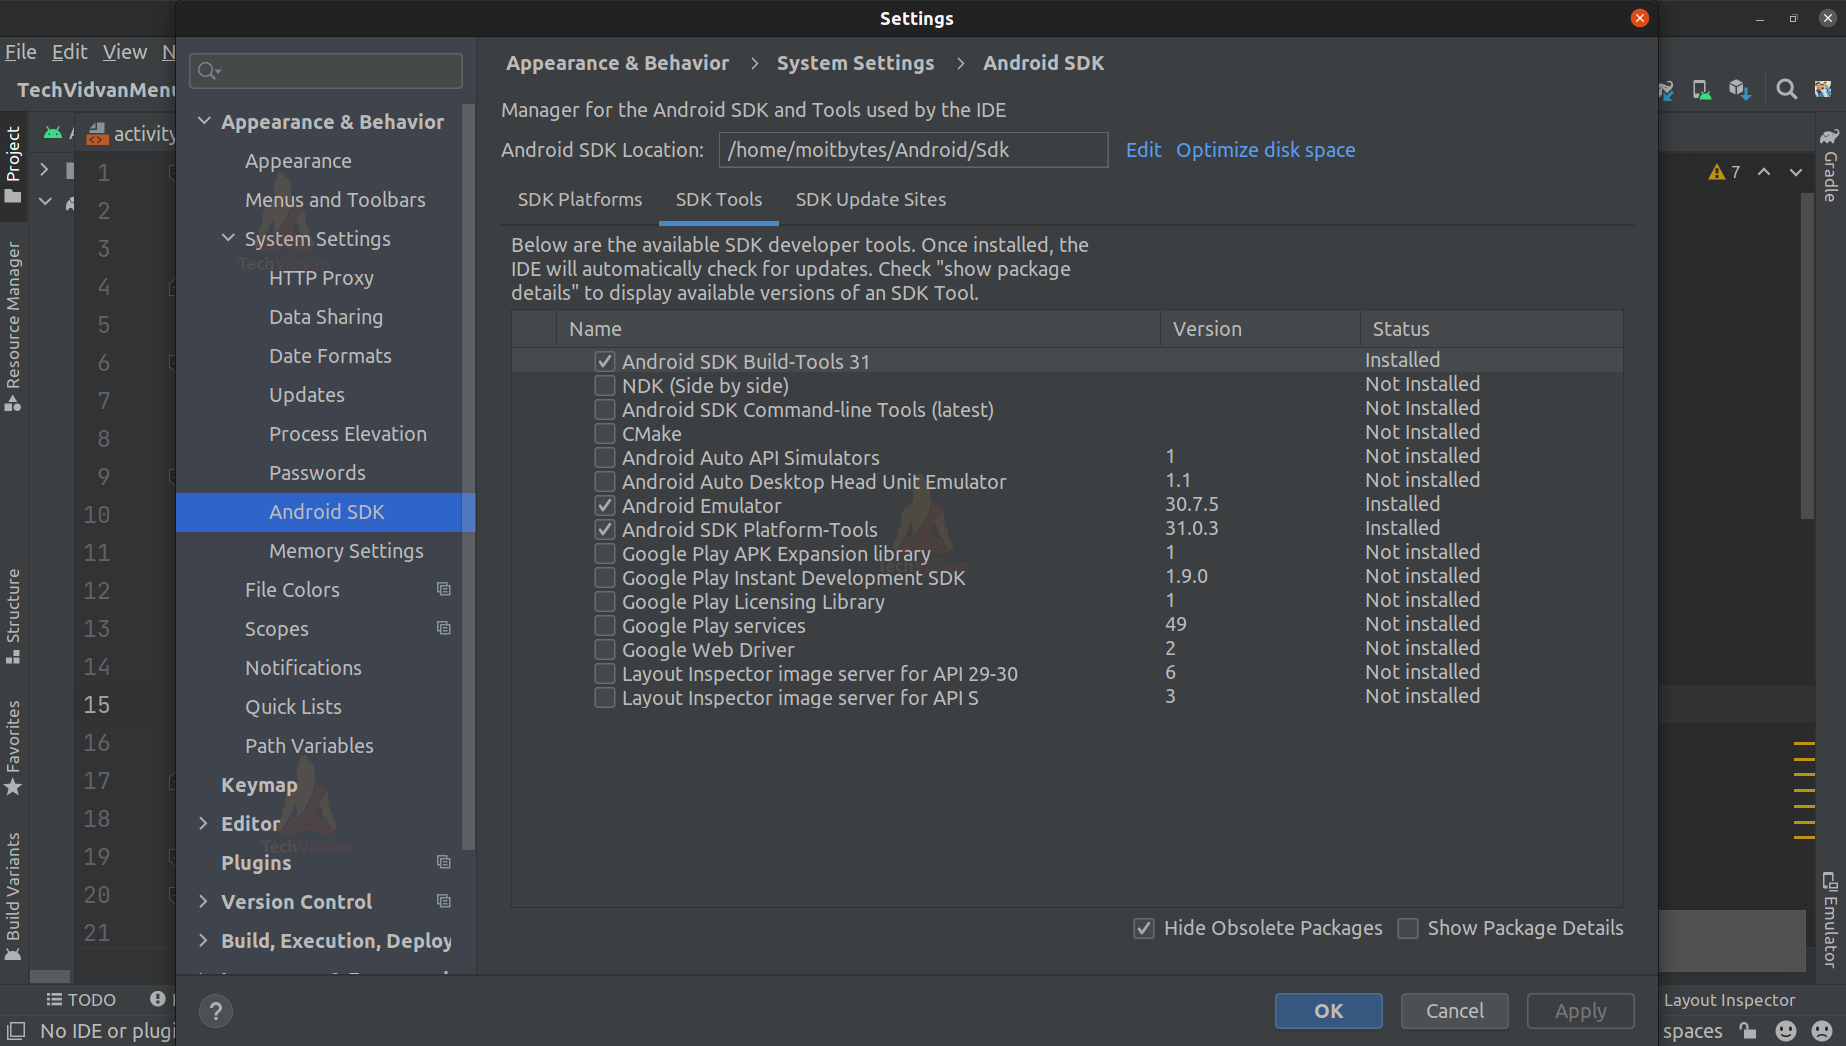Click the tool windows toggle icon in status bar
This screenshot has height=1046, width=1846.
[15, 1031]
